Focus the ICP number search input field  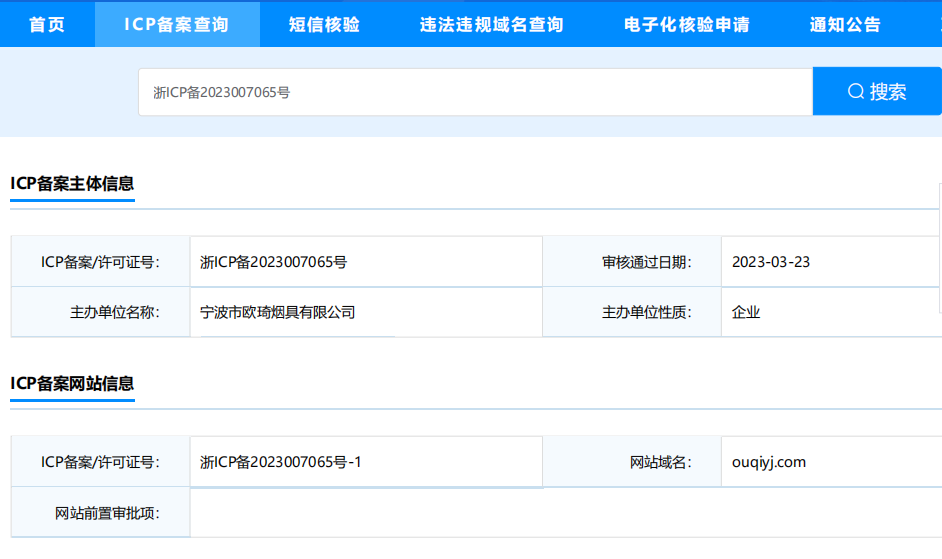475,92
